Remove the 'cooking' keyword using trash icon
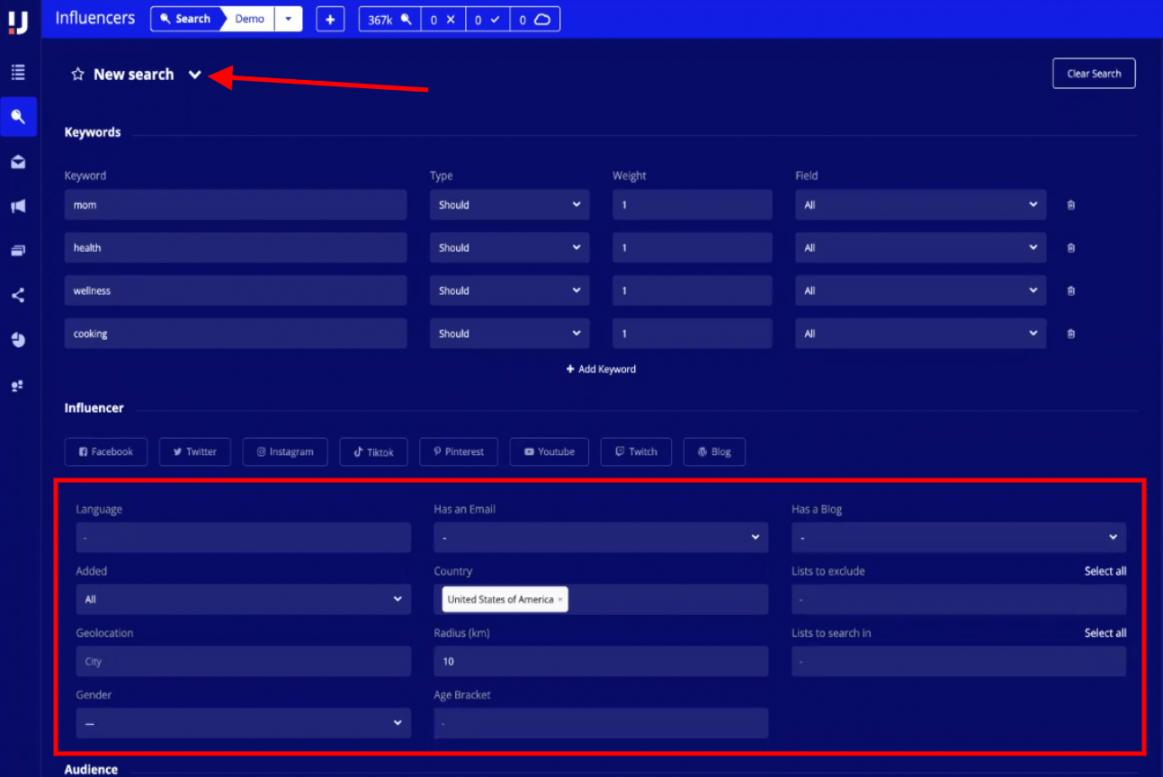1163x777 pixels. [x=1071, y=334]
